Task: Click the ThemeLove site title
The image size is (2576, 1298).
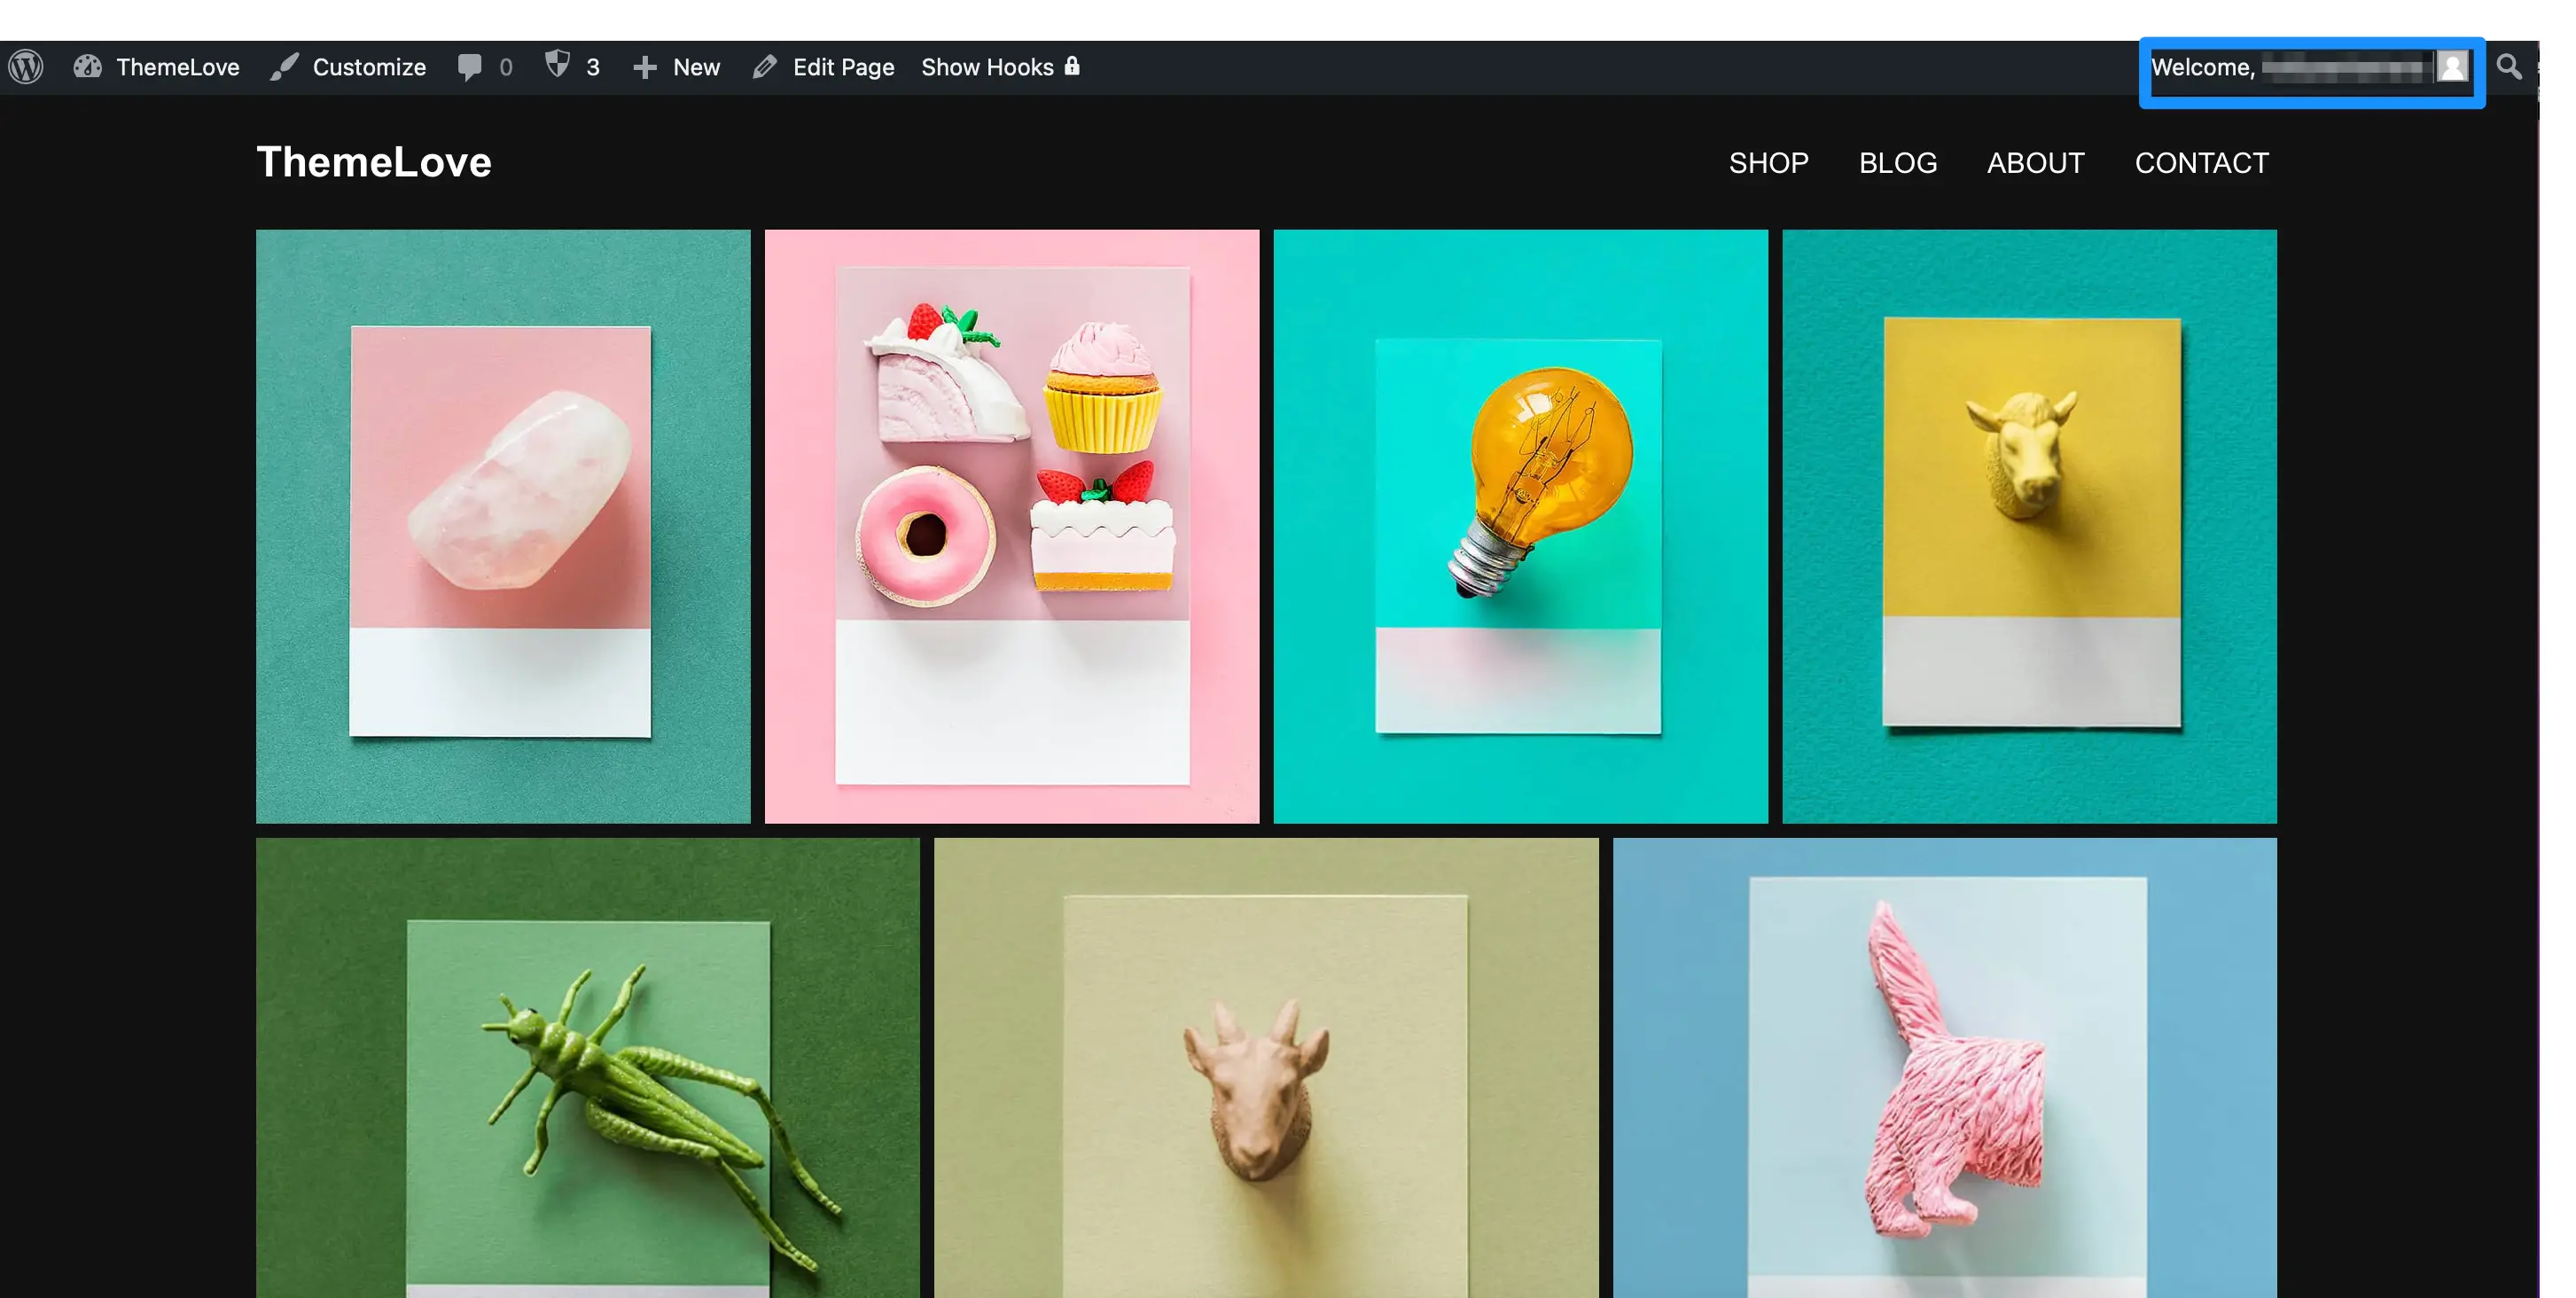Action: (x=374, y=162)
